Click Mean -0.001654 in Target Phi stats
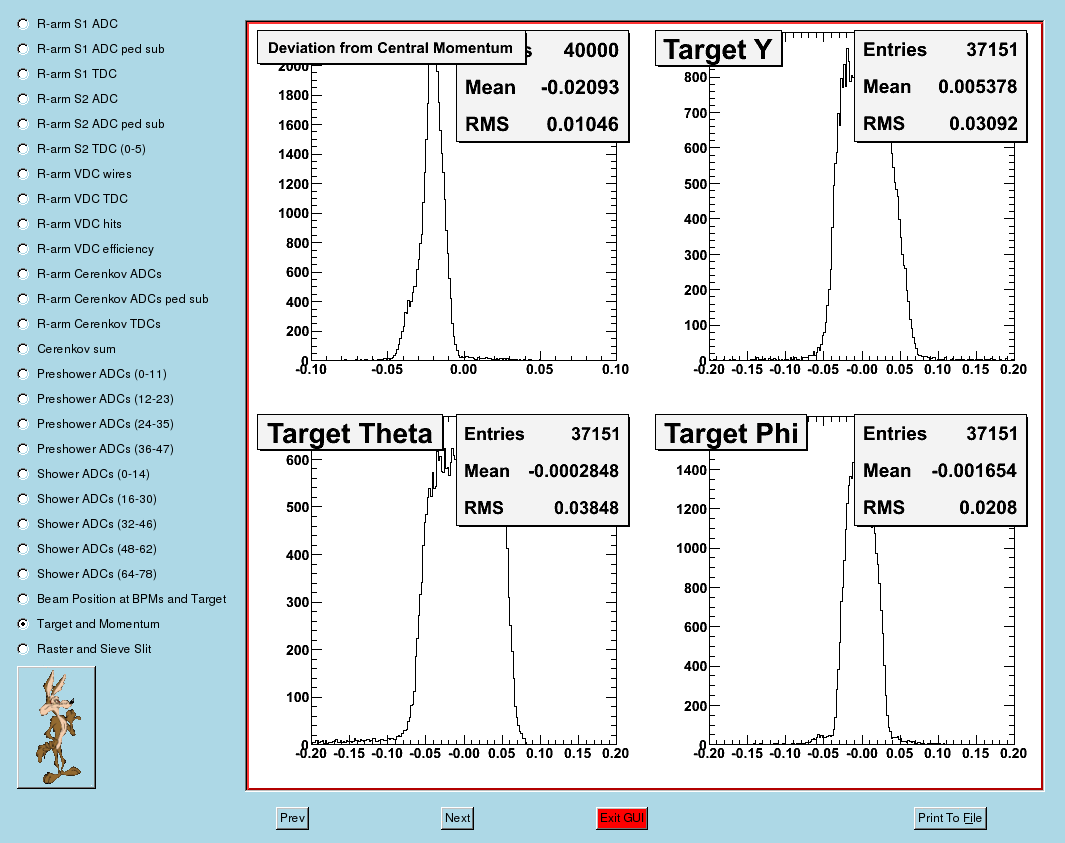Screen dimensions: 1065x843 point(940,471)
